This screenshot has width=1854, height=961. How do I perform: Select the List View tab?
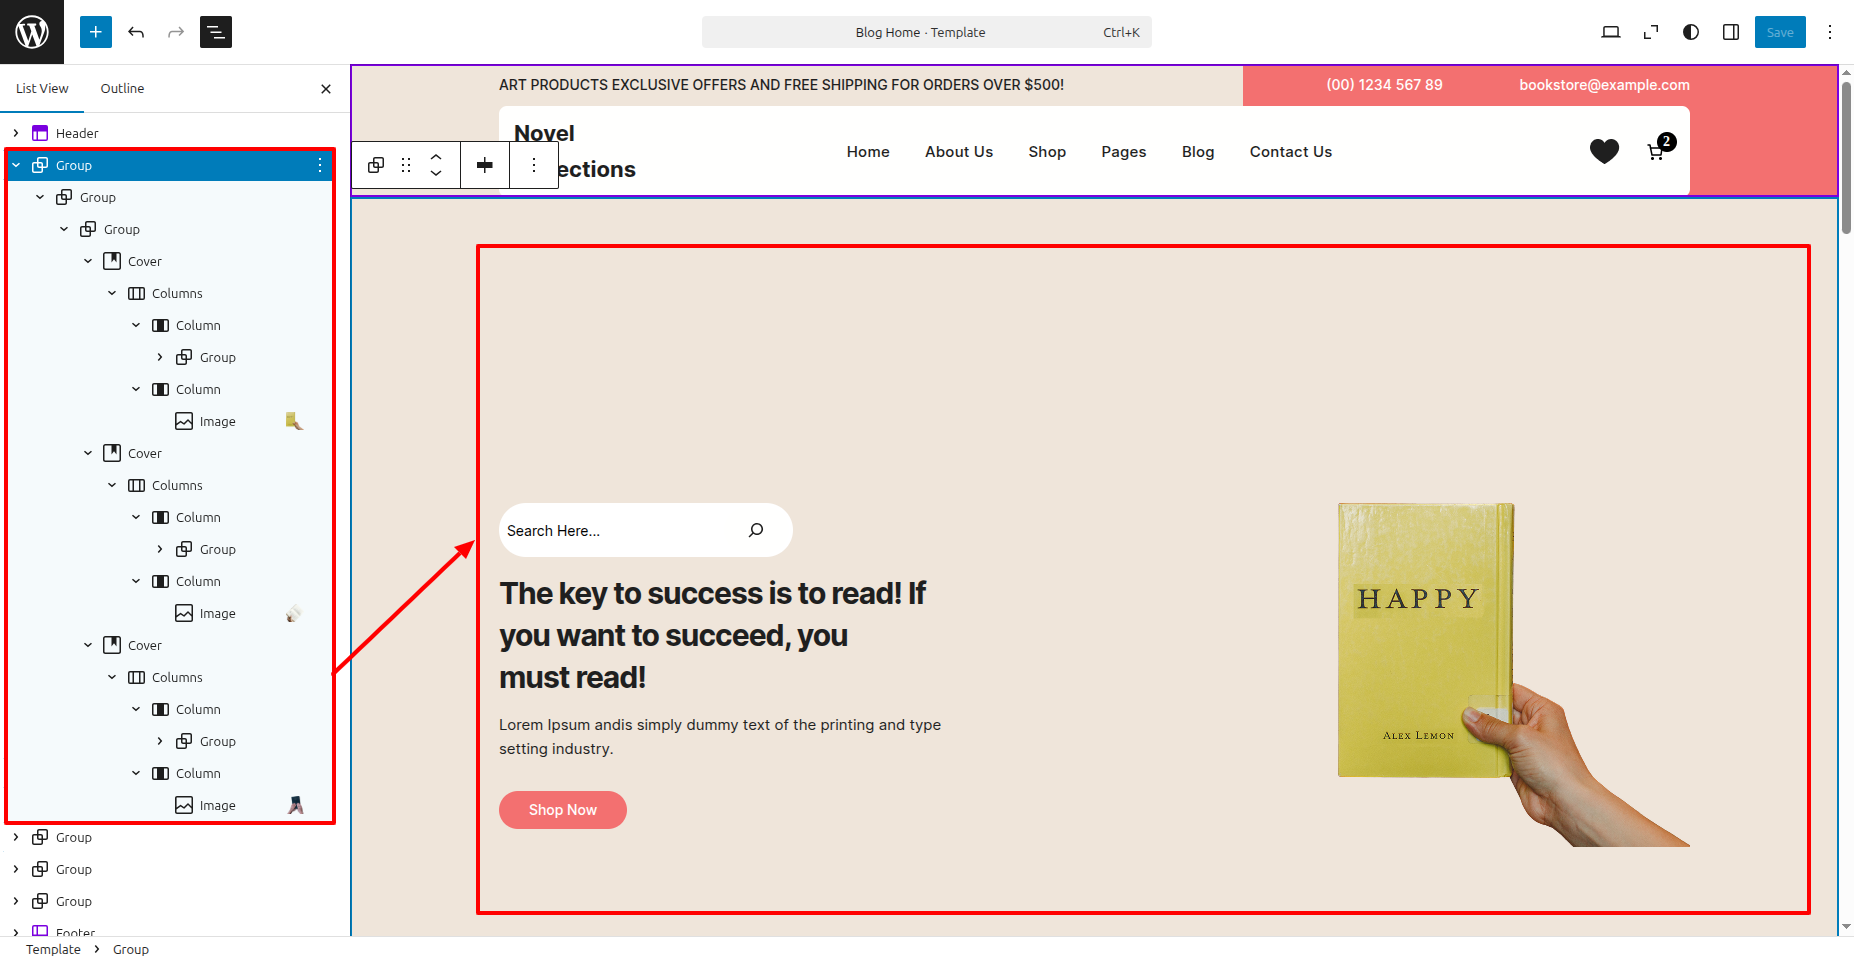pyautogui.click(x=42, y=88)
